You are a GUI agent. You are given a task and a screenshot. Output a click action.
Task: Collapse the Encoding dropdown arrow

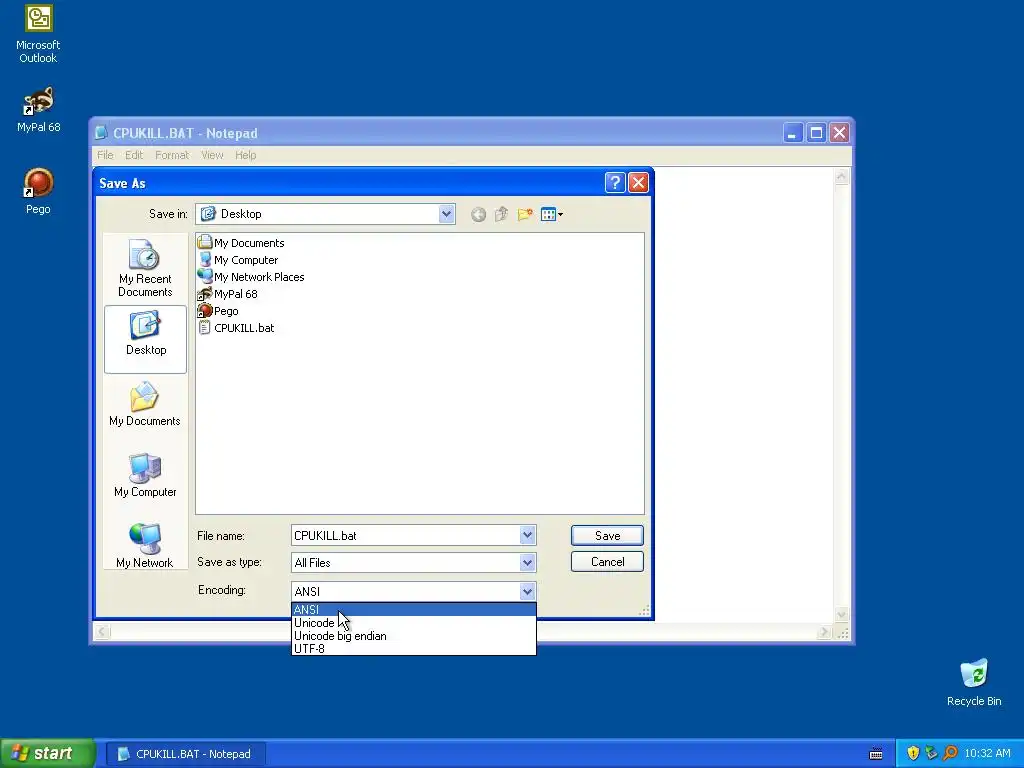528,591
